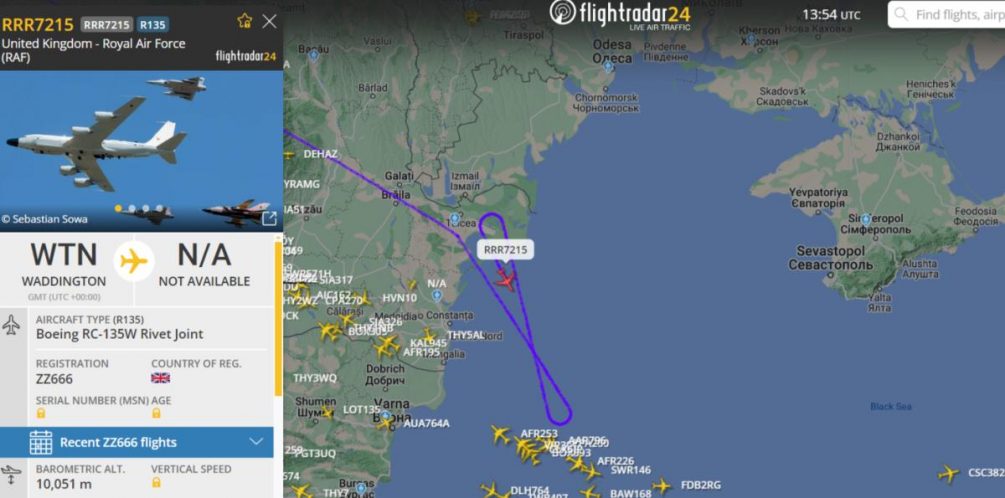Close the RRR7215 flight details panel

point(270,21)
